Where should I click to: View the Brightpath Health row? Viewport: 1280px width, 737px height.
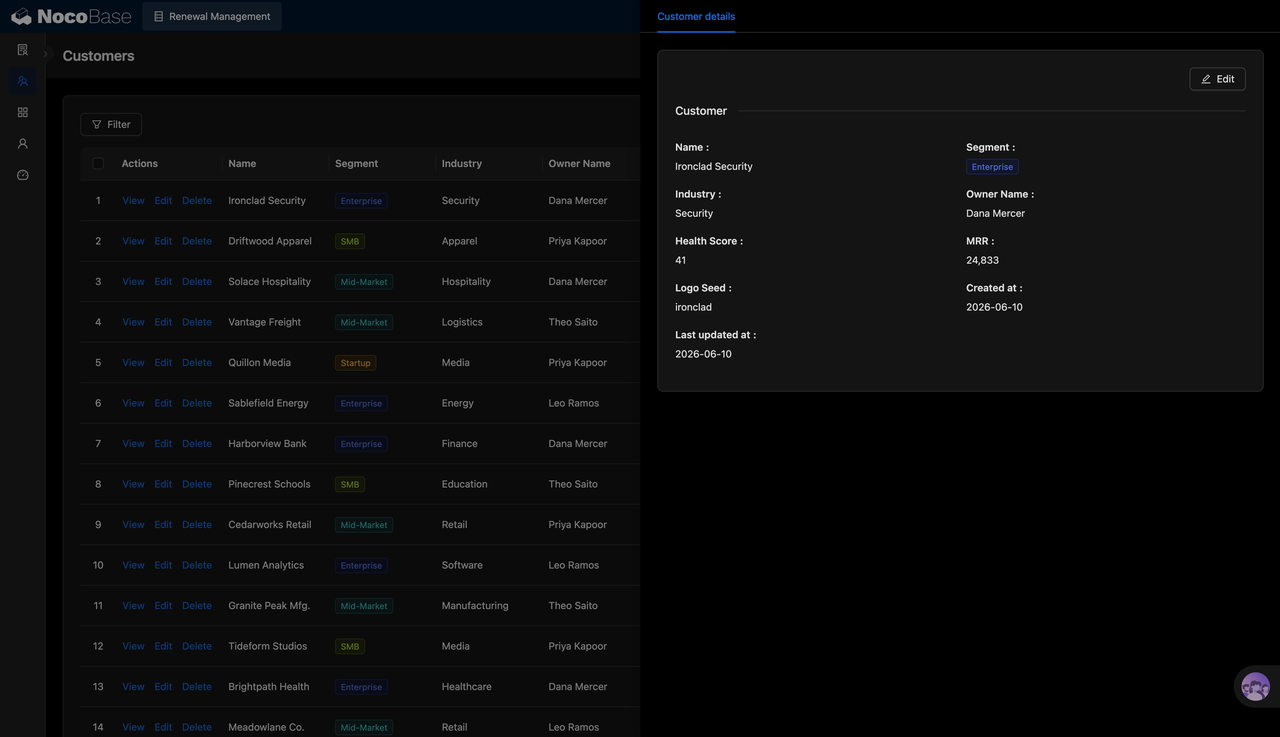point(133,687)
